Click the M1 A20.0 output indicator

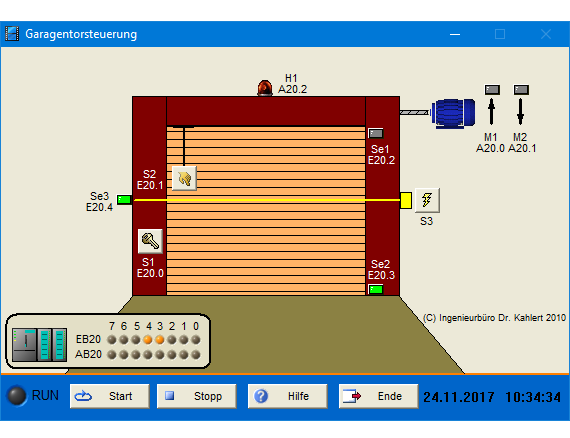pos(492,89)
